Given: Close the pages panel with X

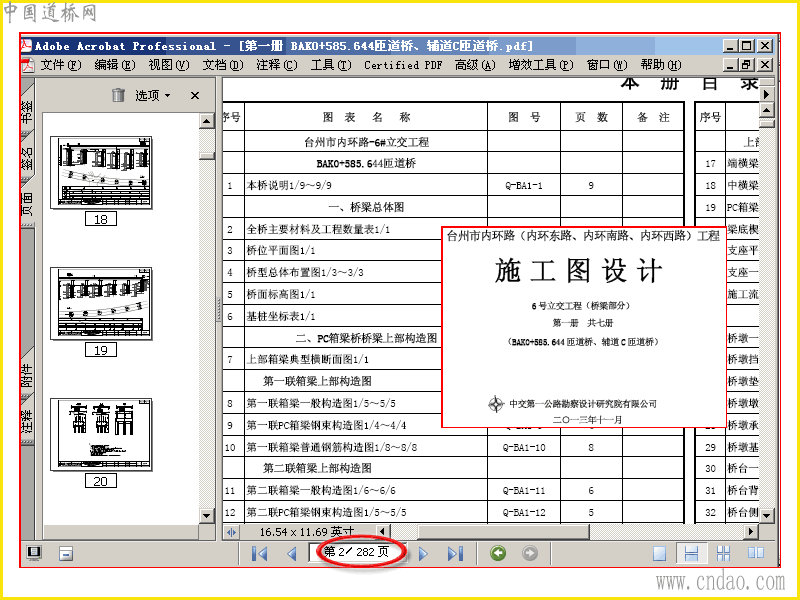Looking at the screenshot, I should (195, 95).
